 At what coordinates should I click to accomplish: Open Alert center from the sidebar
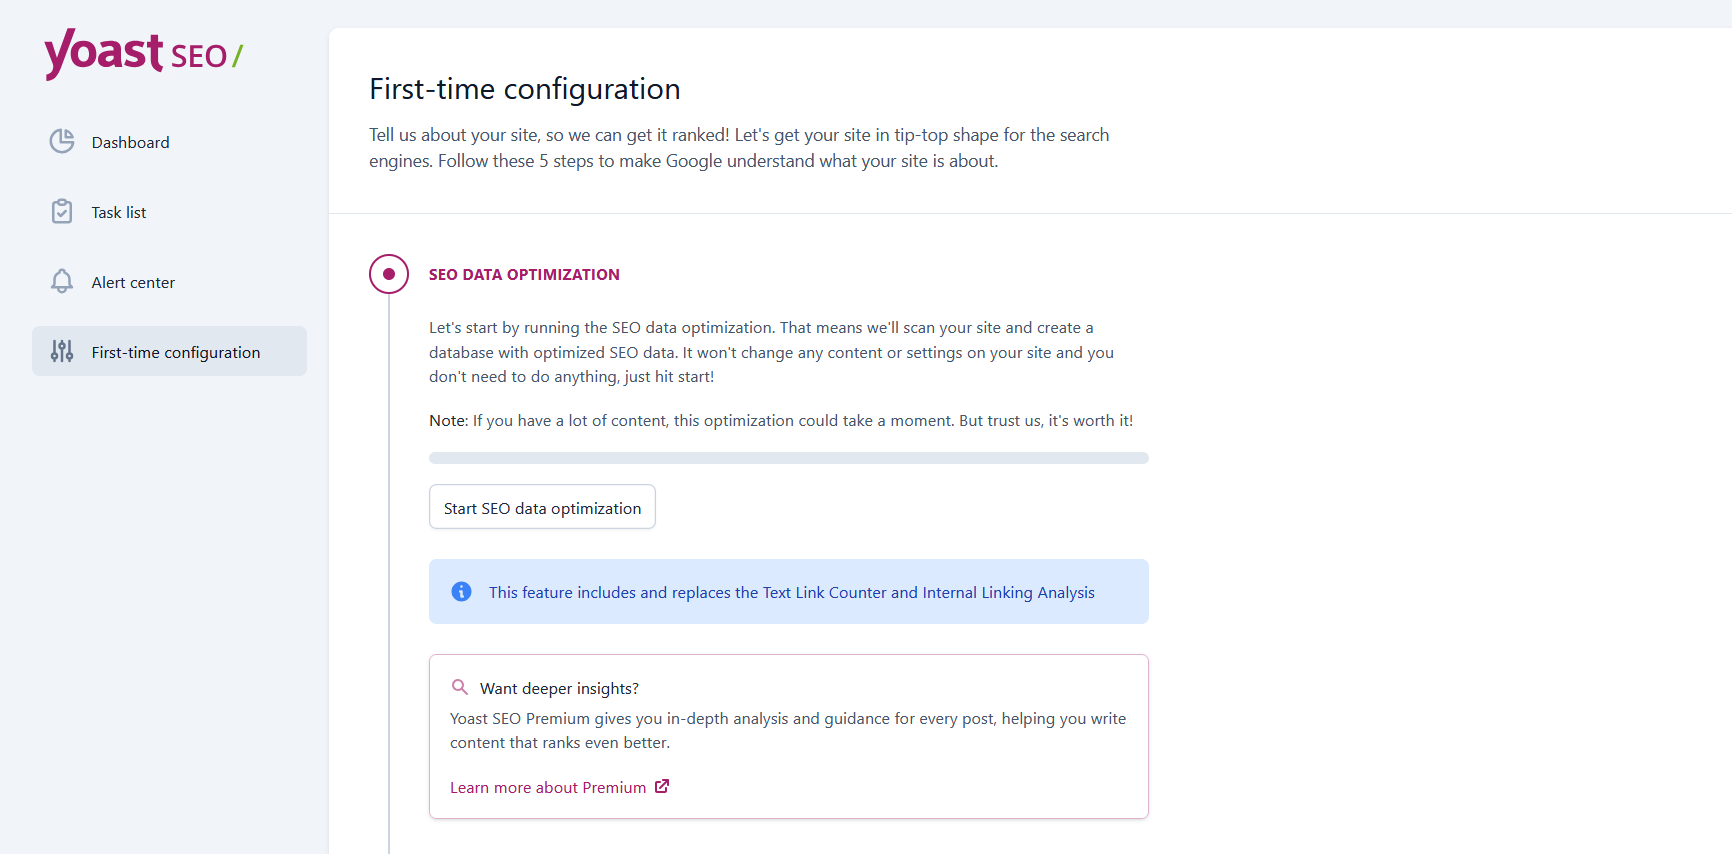[133, 282]
